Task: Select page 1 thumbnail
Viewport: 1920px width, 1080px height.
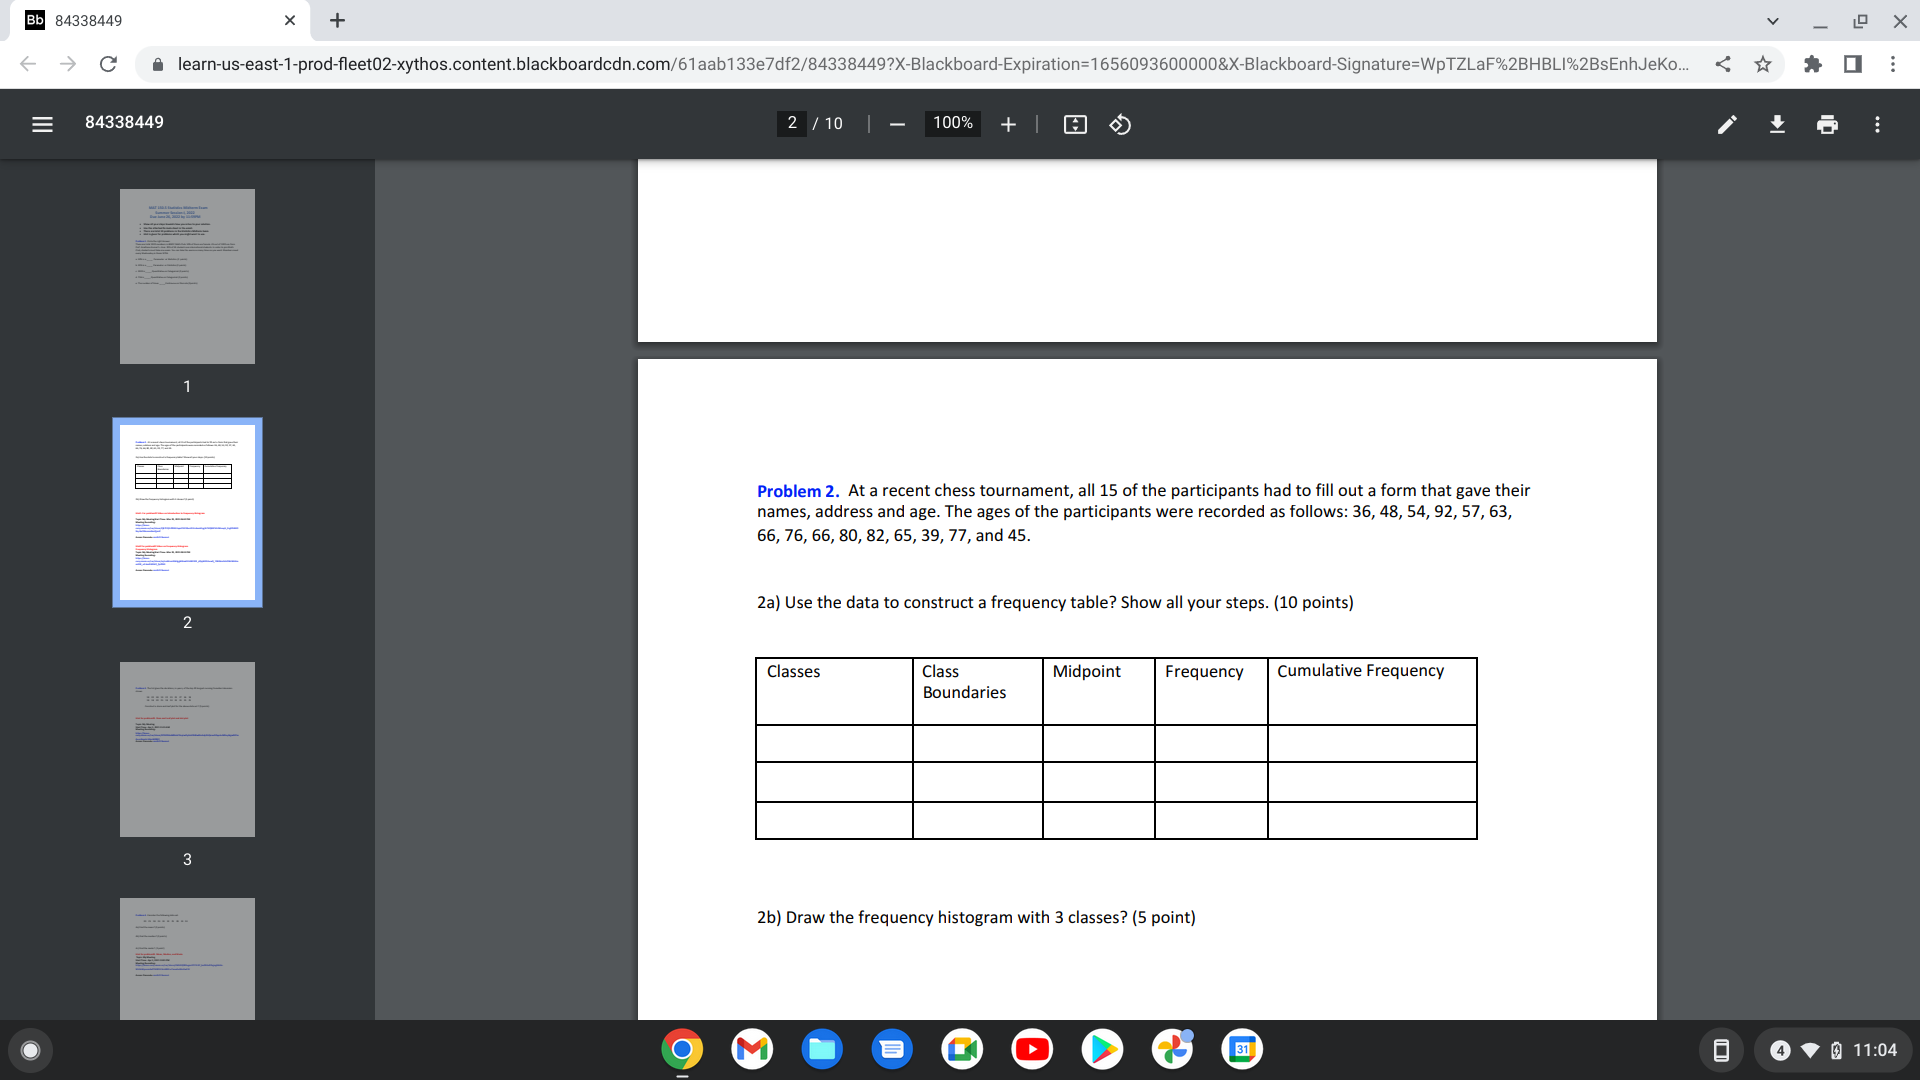Action: 187,276
